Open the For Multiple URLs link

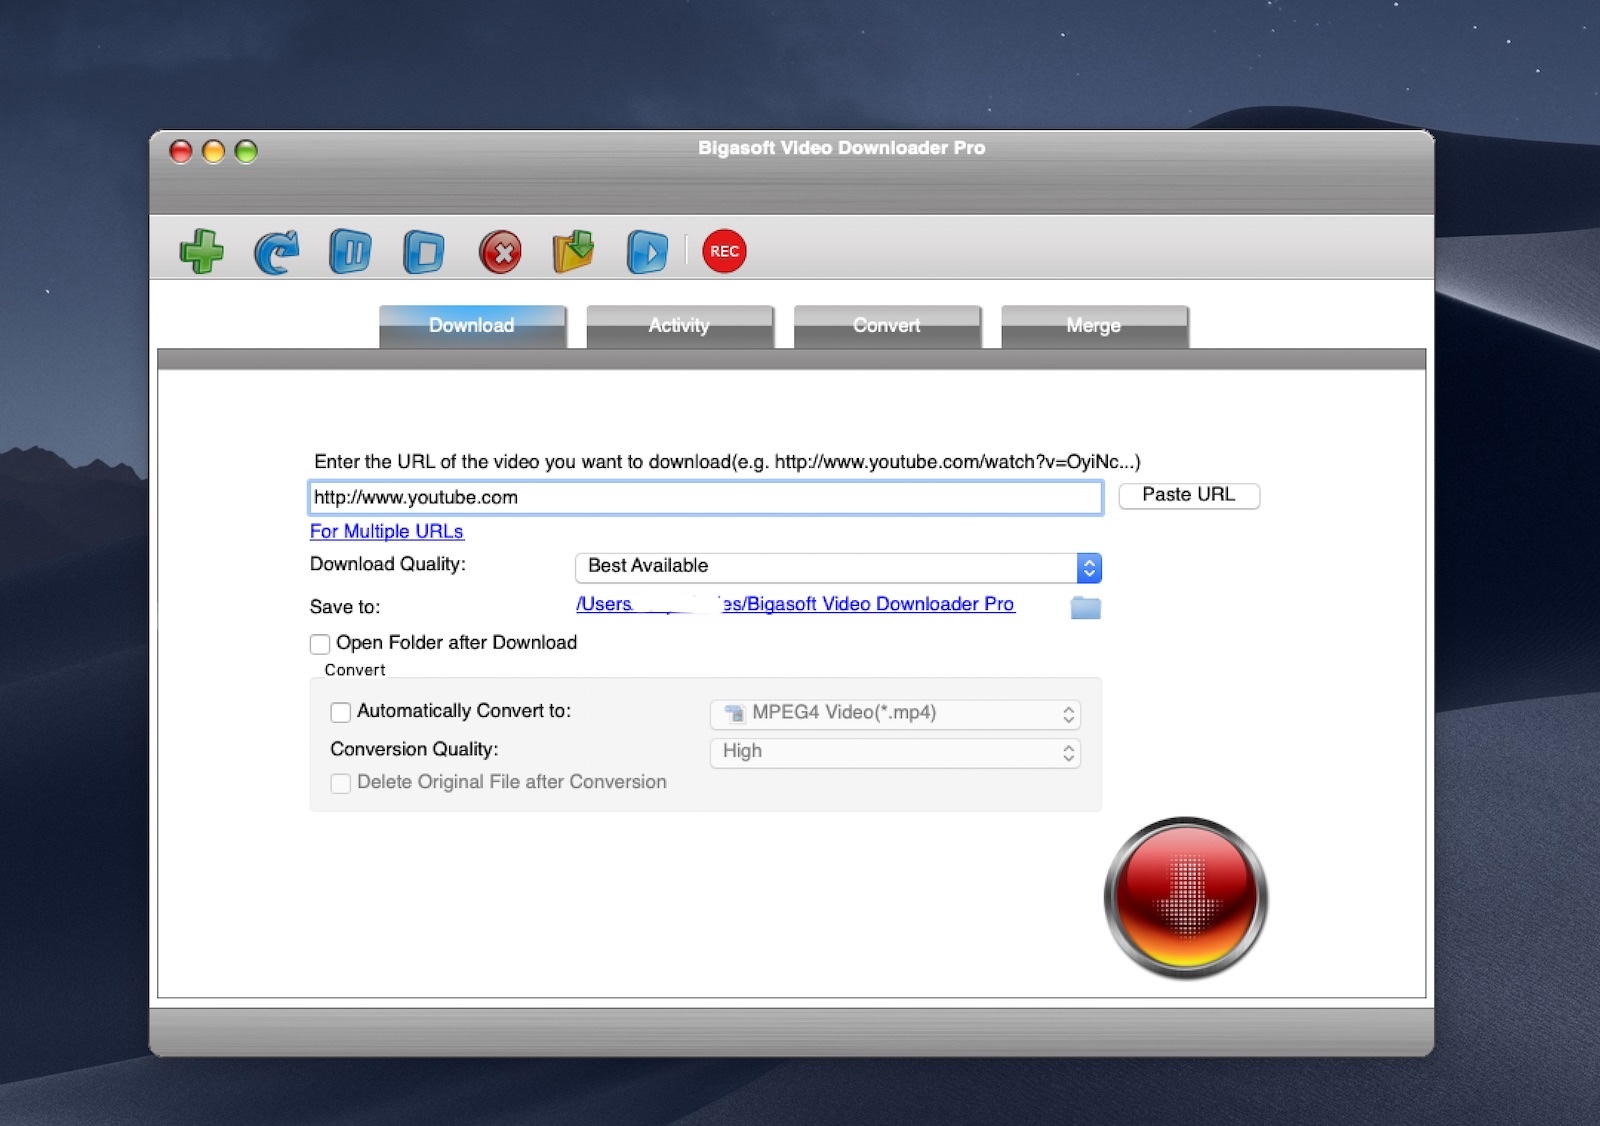tap(387, 531)
